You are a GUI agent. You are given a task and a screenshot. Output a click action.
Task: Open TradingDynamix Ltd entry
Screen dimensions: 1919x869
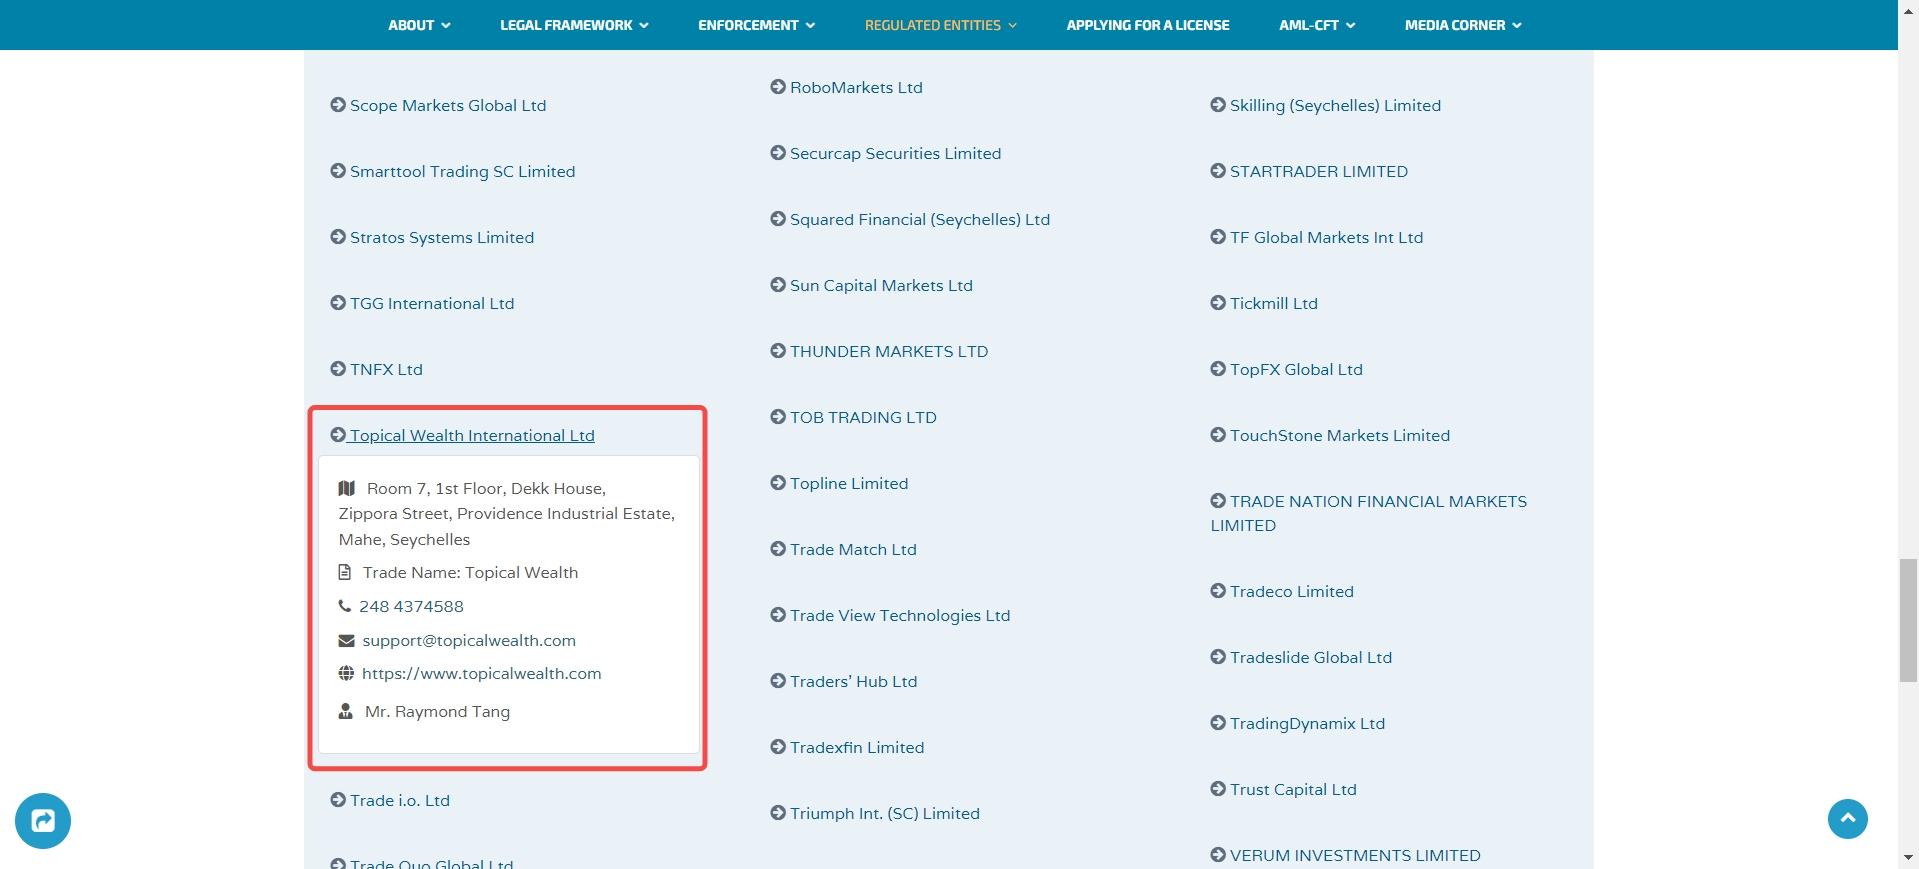click(x=1297, y=723)
